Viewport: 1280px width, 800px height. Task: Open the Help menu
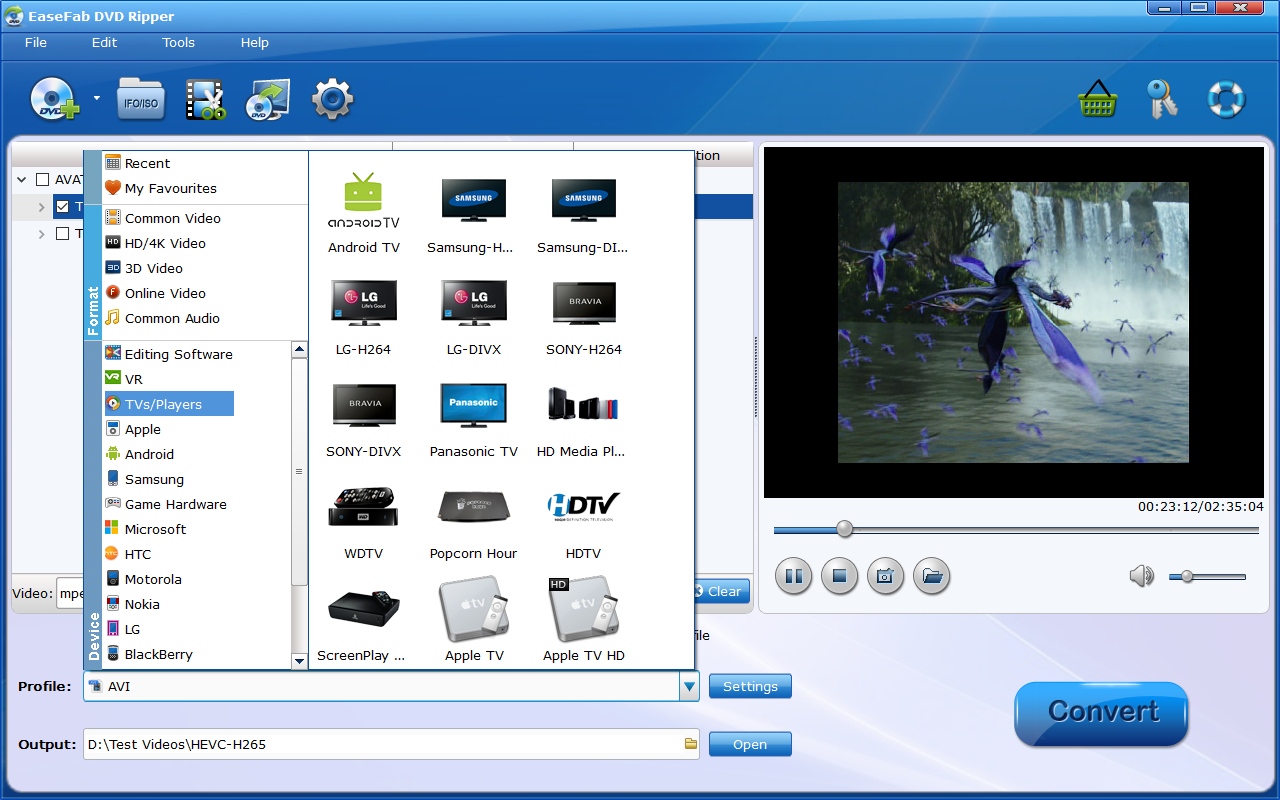click(255, 43)
